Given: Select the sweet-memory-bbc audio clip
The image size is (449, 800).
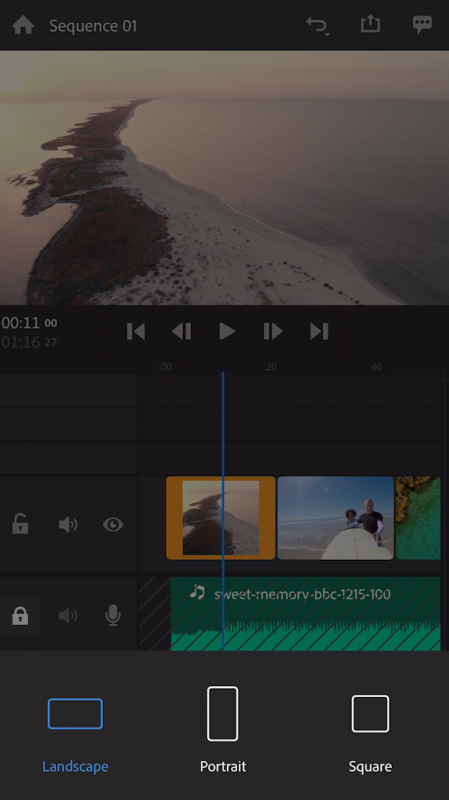Looking at the screenshot, I should click(x=306, y=614).
